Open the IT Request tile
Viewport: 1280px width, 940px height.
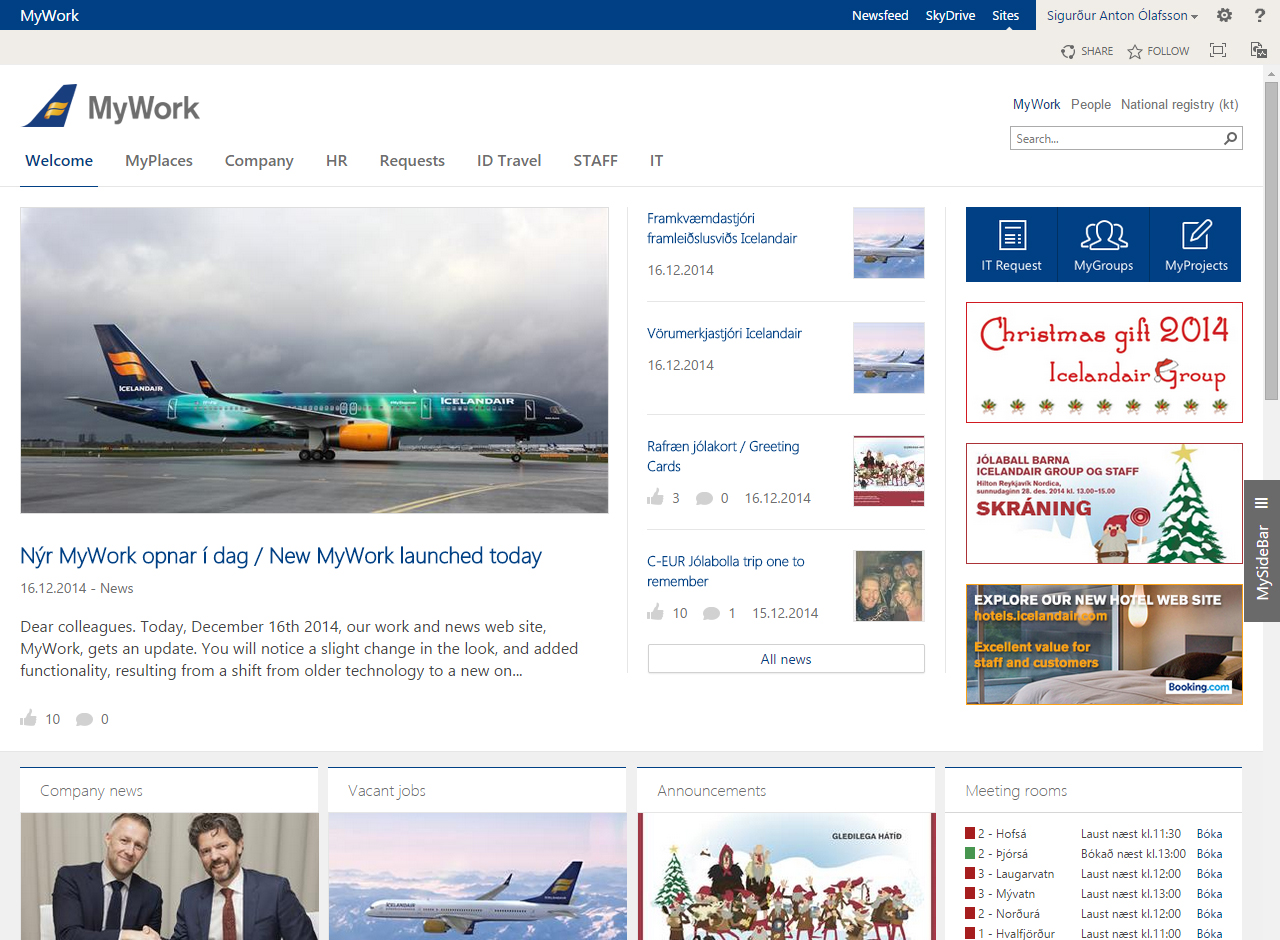[1011, 245]
